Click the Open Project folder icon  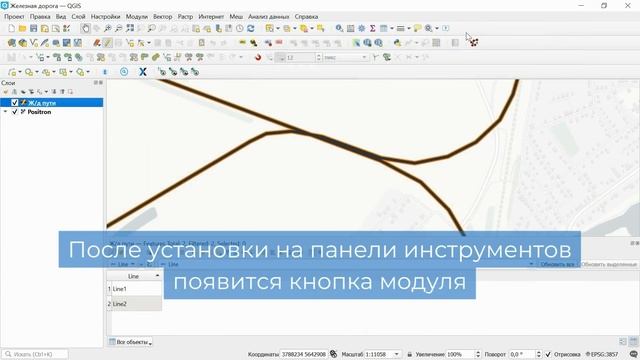22,28
